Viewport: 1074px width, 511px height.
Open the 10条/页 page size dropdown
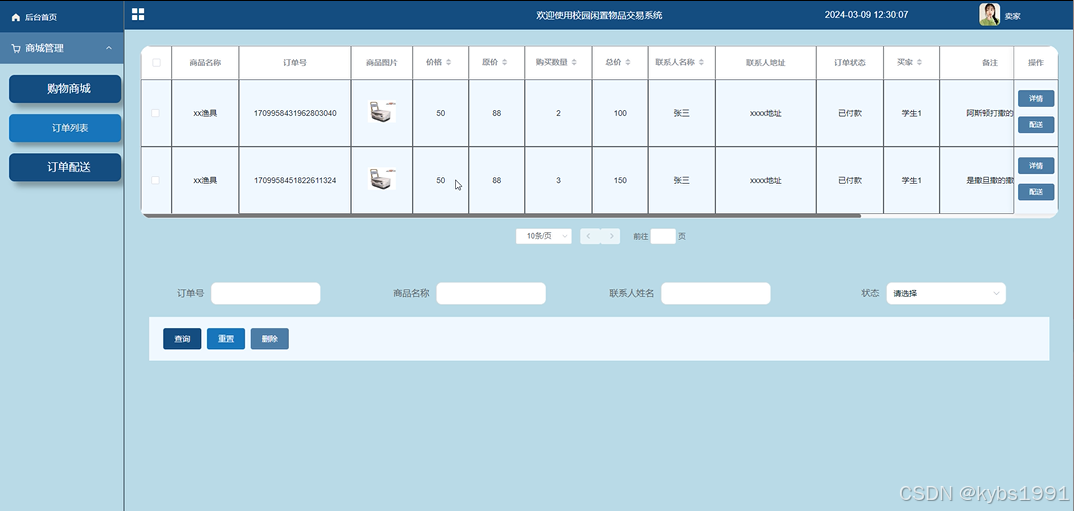click(x=544, y=236)
